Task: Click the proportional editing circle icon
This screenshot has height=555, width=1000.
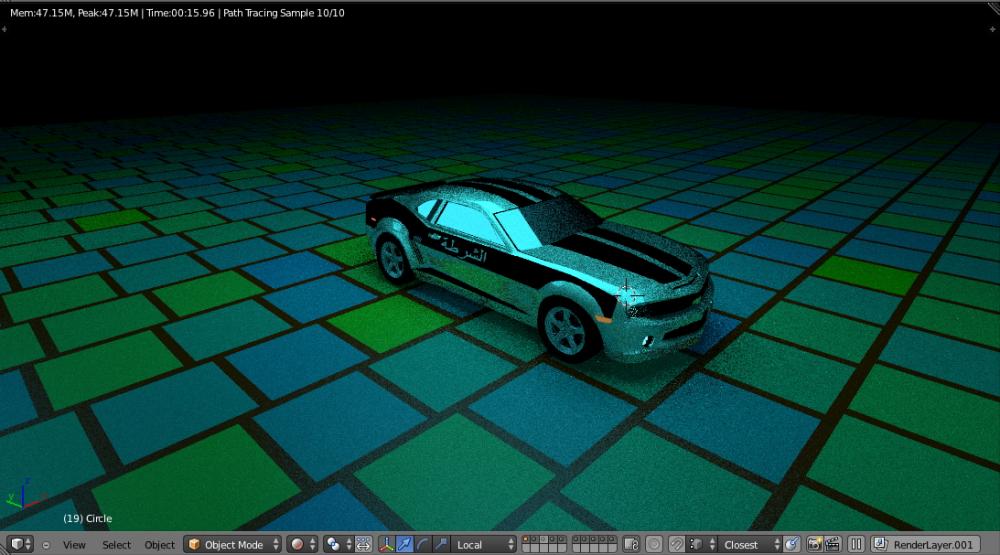Action: (x=654, y=544)
